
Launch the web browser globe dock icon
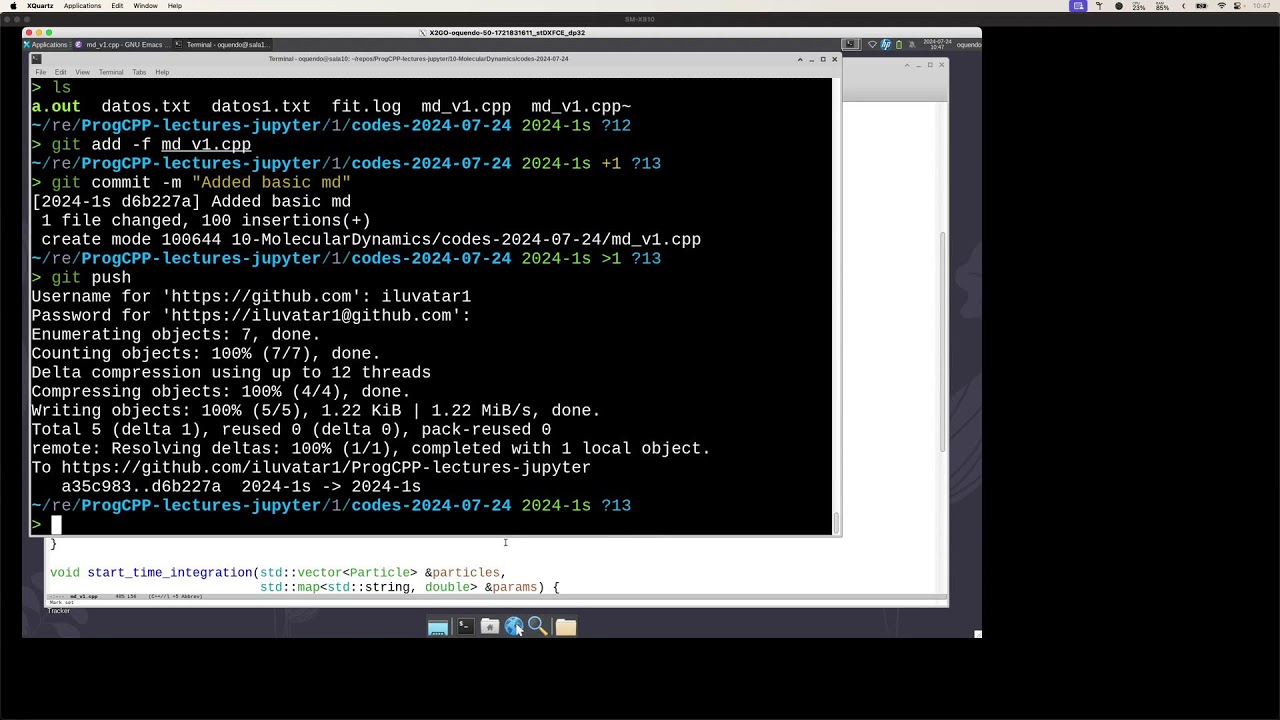coord(514,626)
